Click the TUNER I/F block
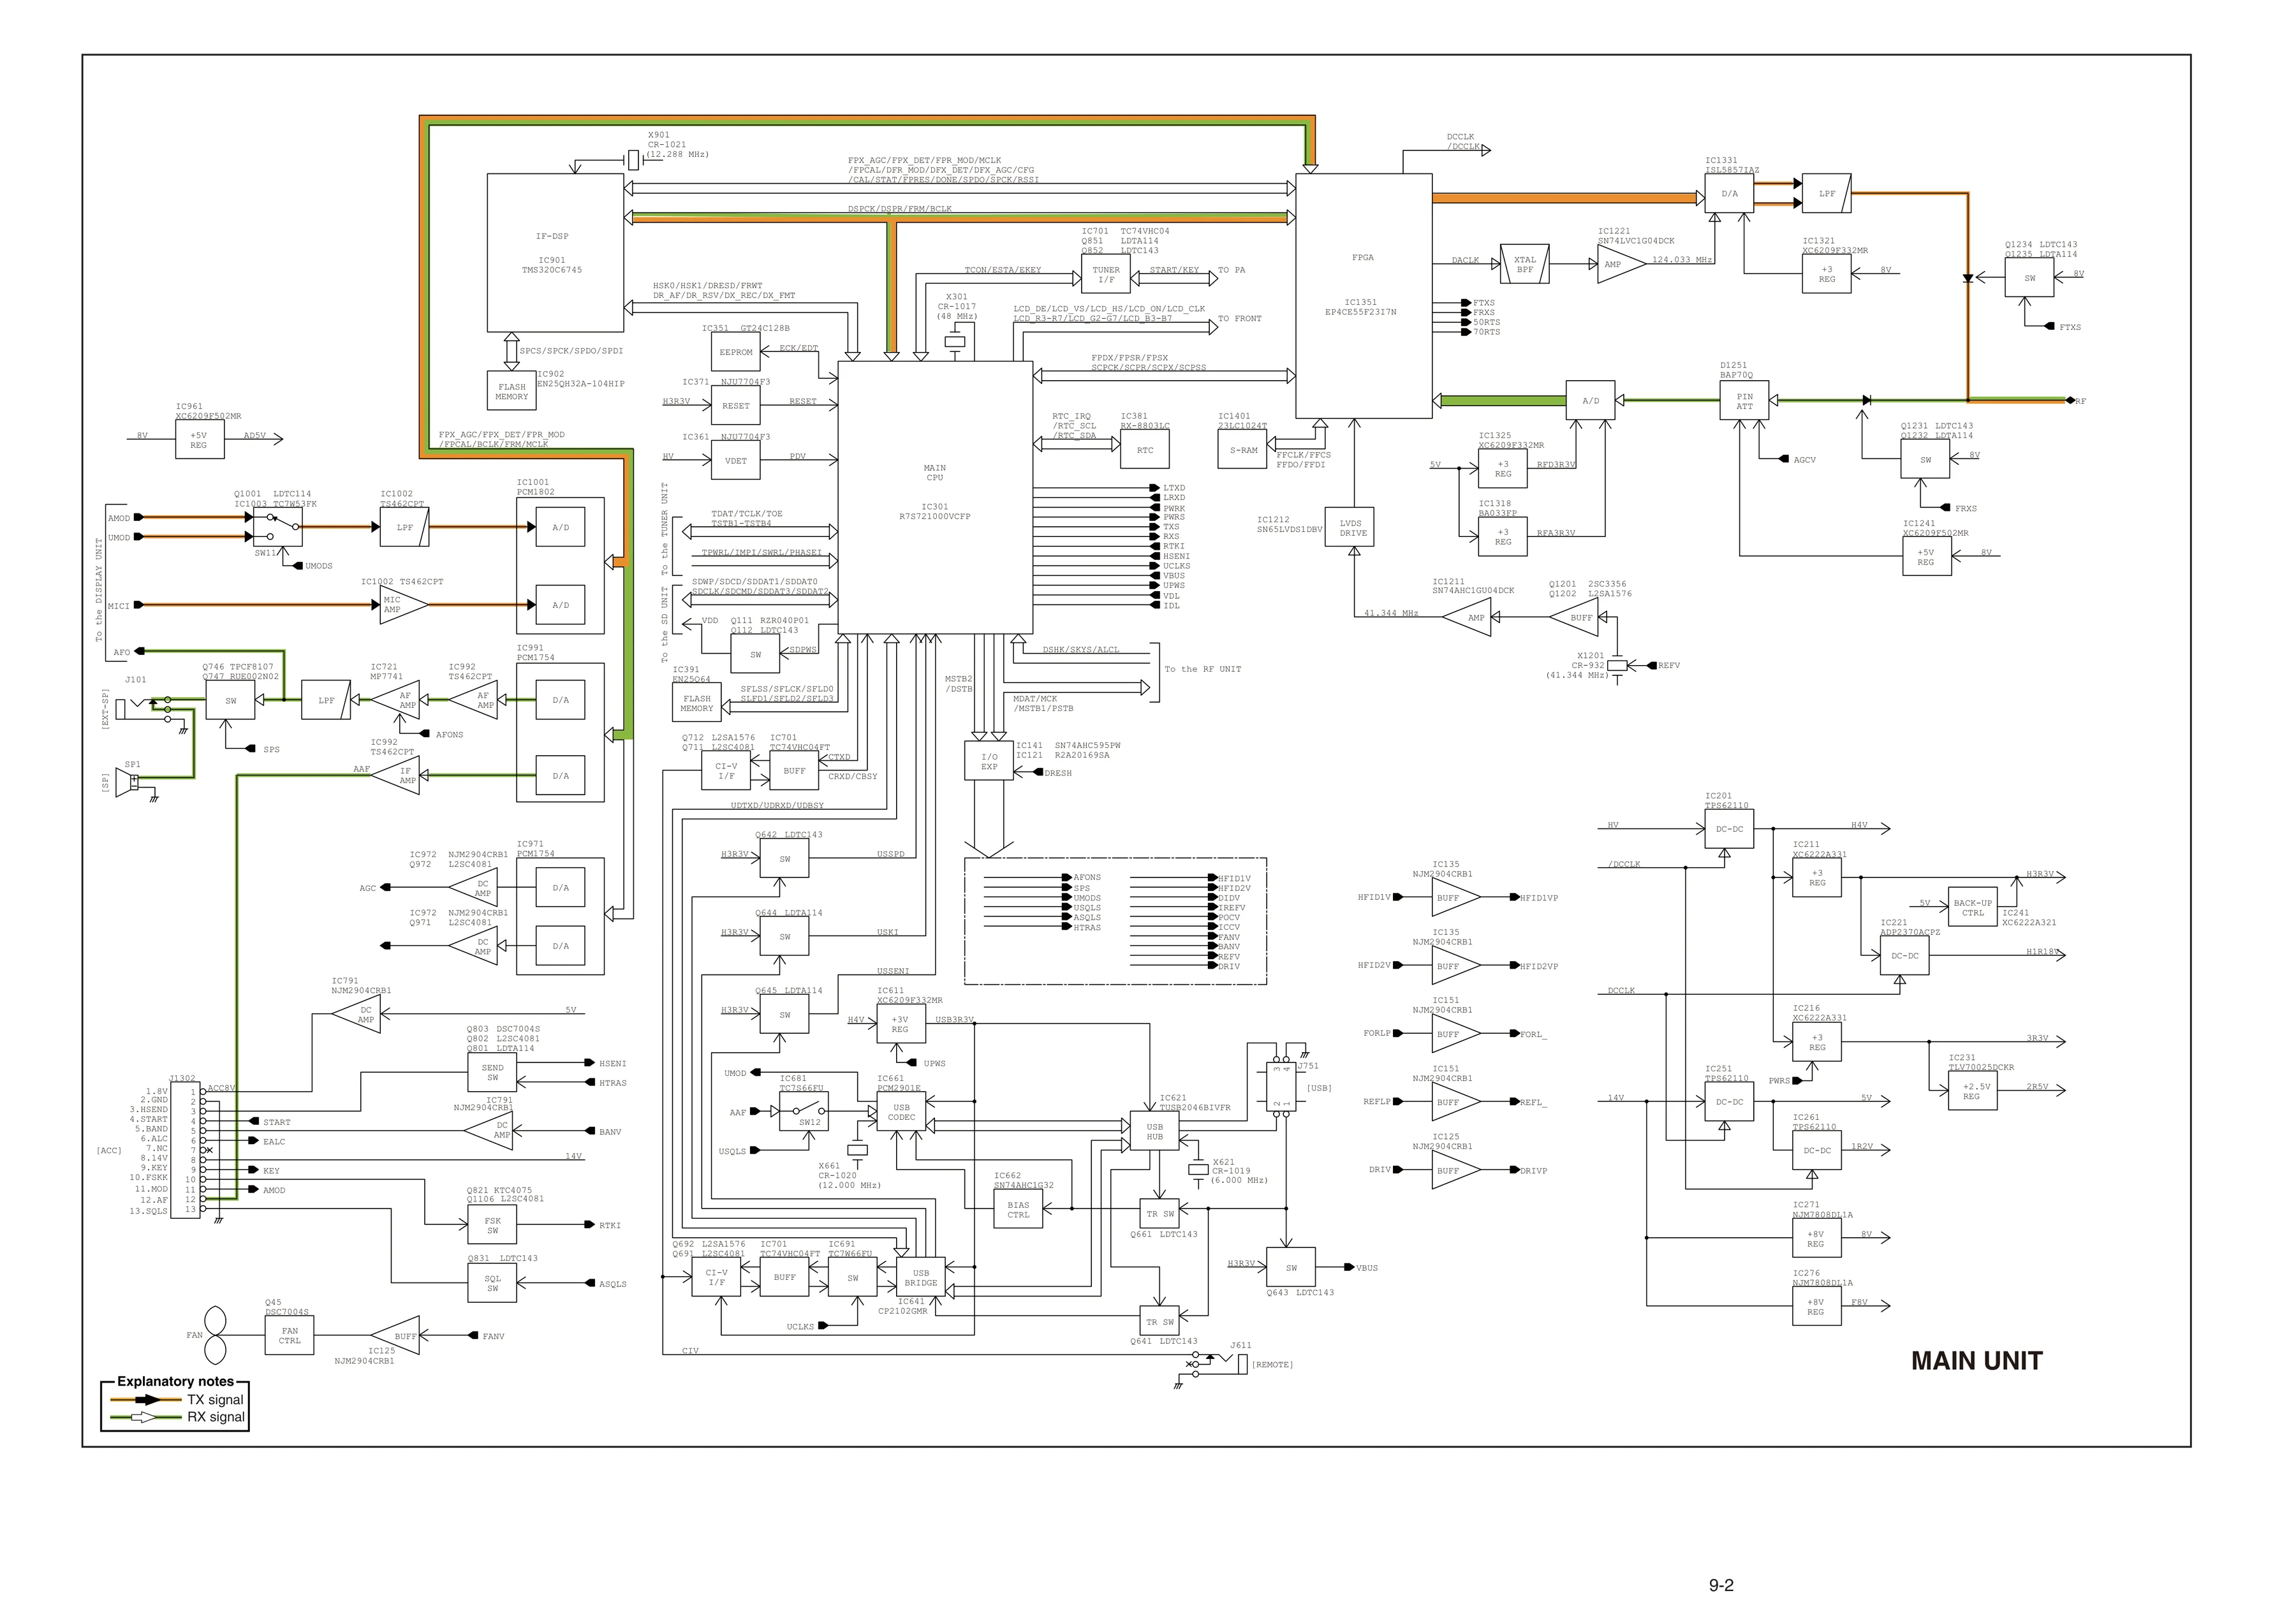This screenshot has width=2296, height=1623. click(x=1106, y=275)
